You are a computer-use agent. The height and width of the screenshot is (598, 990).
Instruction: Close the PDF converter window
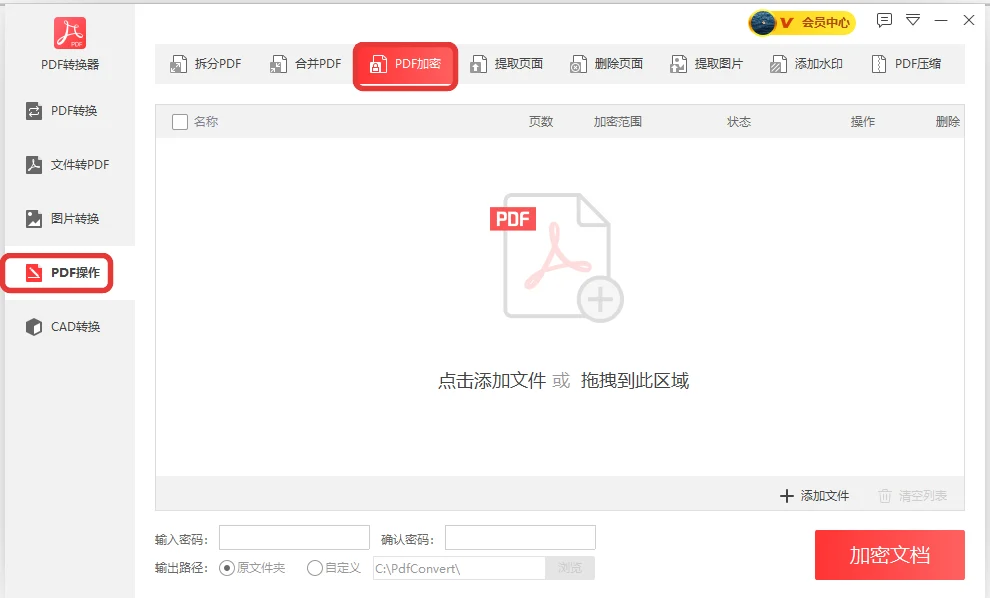click(969, 20)
